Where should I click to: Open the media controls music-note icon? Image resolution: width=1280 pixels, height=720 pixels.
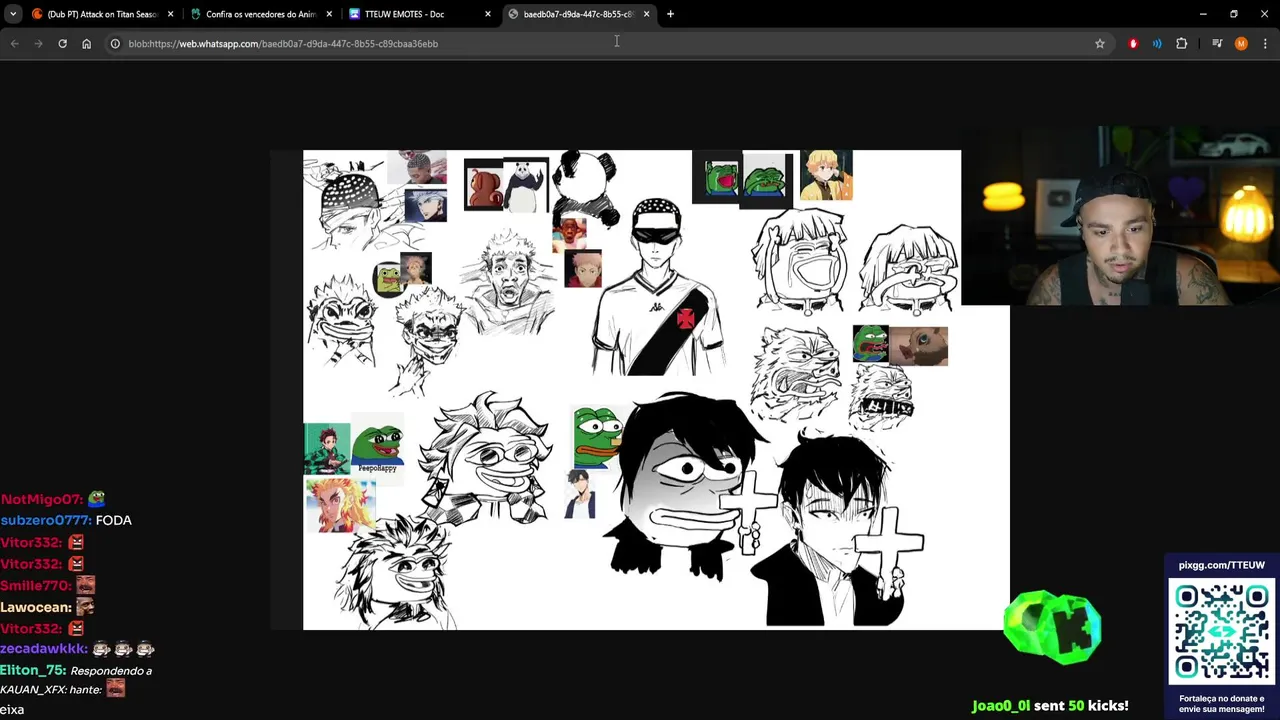(1217, 44)
